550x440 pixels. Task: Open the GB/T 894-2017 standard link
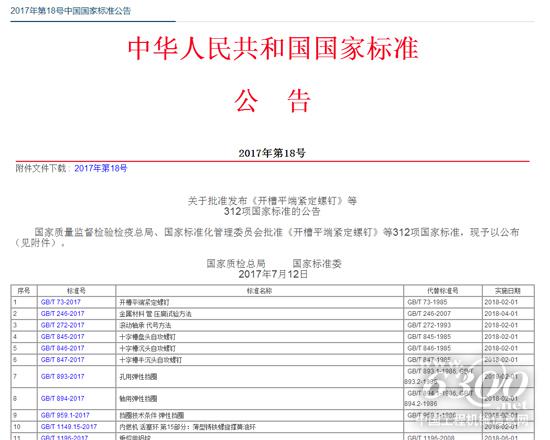[x=62, y=399]
